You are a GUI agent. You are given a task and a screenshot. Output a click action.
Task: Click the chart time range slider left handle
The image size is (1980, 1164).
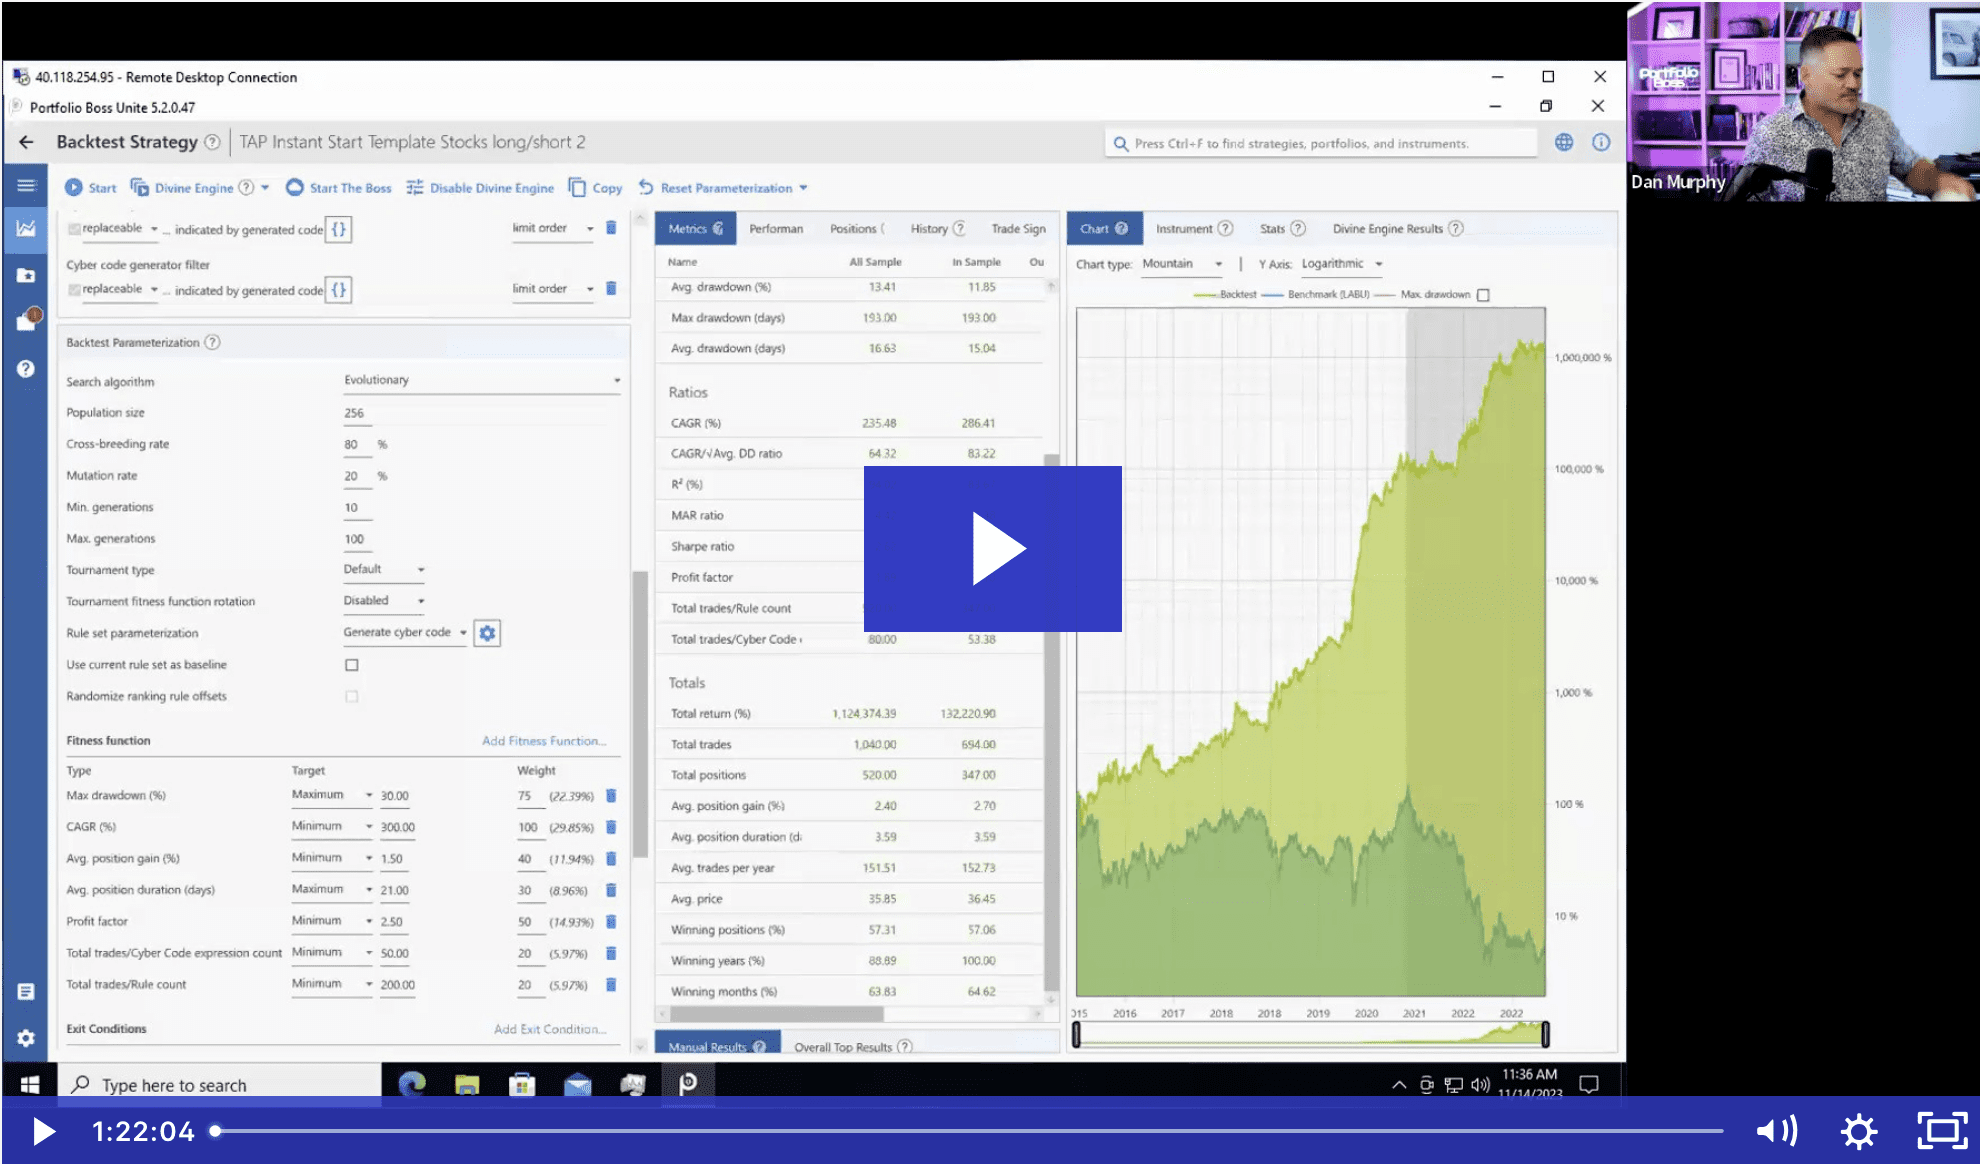coord(1076,1034)
